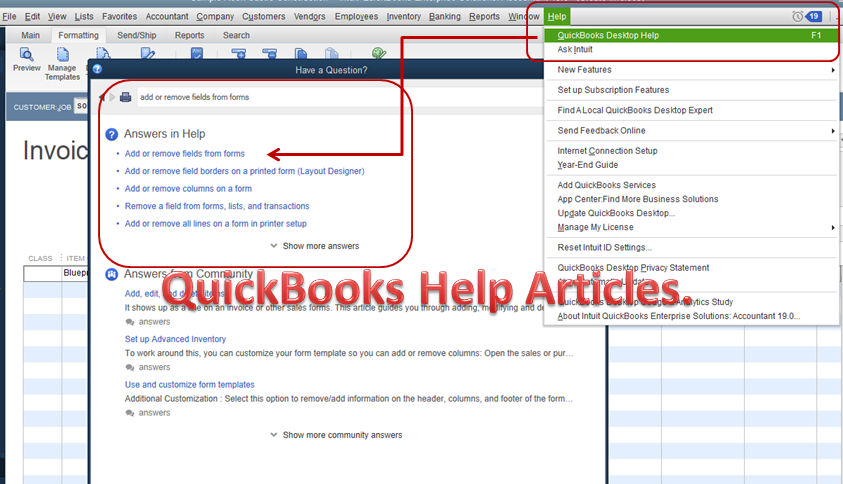Click the green Customize Design palette icon
The height and width of the screenshot is (484, 843).
(x=379, y=53)
